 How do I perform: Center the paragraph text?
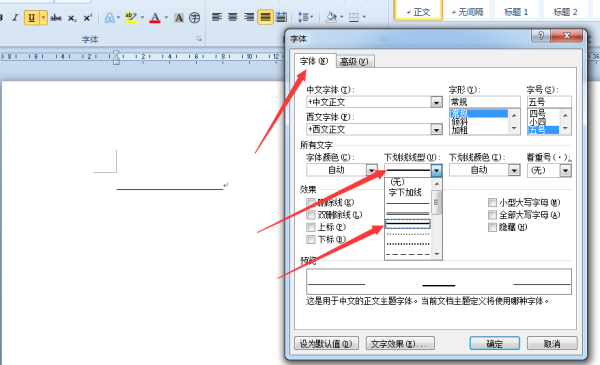pyautogui.click(x=233, y=17)
